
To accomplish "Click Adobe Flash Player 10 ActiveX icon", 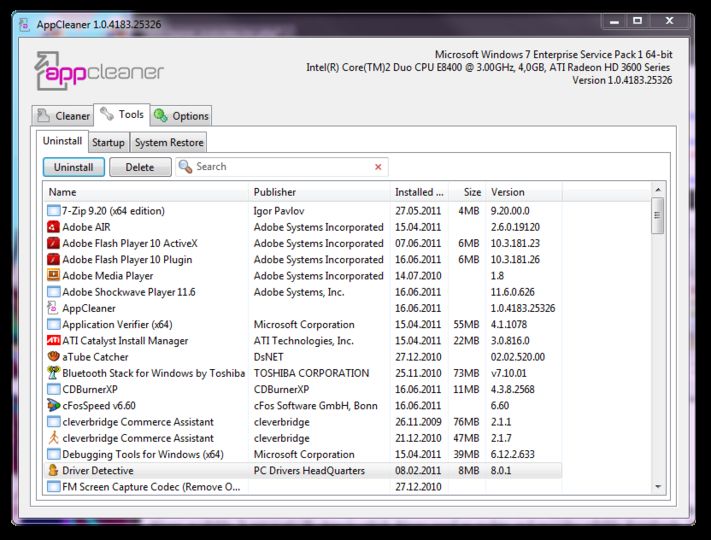I will coord(54,243).
